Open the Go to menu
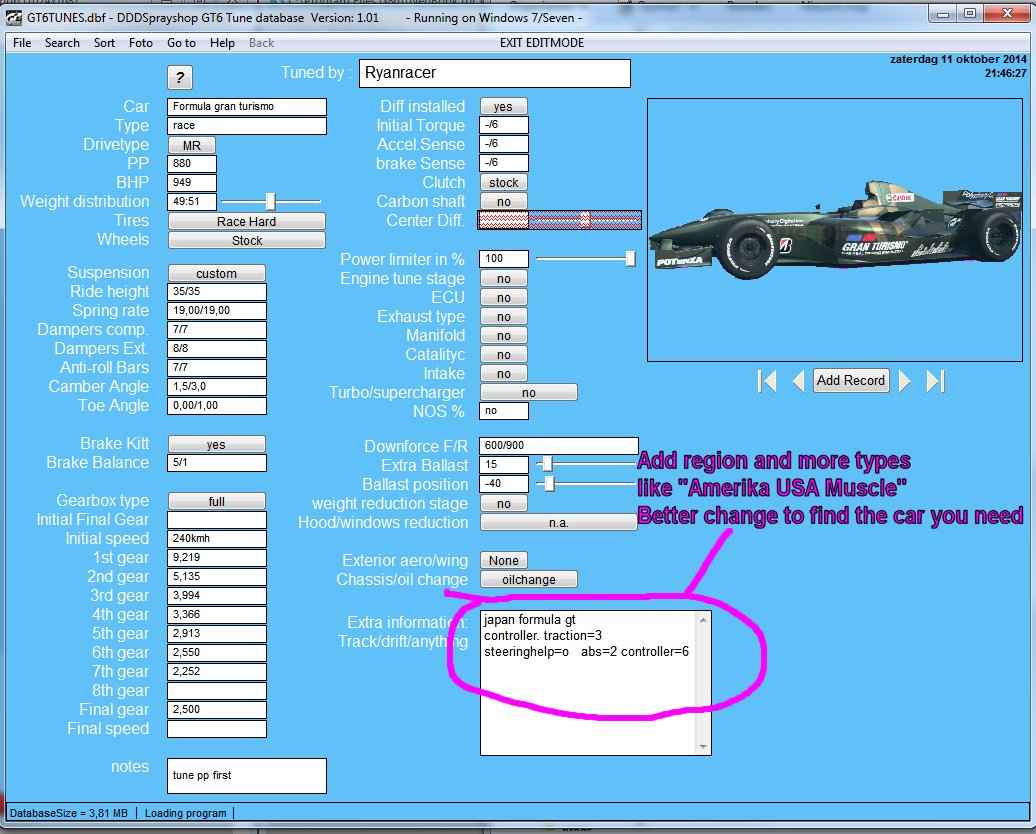Image resolution: width=1036 pixels, height=834 pixels. coord(181,43)
